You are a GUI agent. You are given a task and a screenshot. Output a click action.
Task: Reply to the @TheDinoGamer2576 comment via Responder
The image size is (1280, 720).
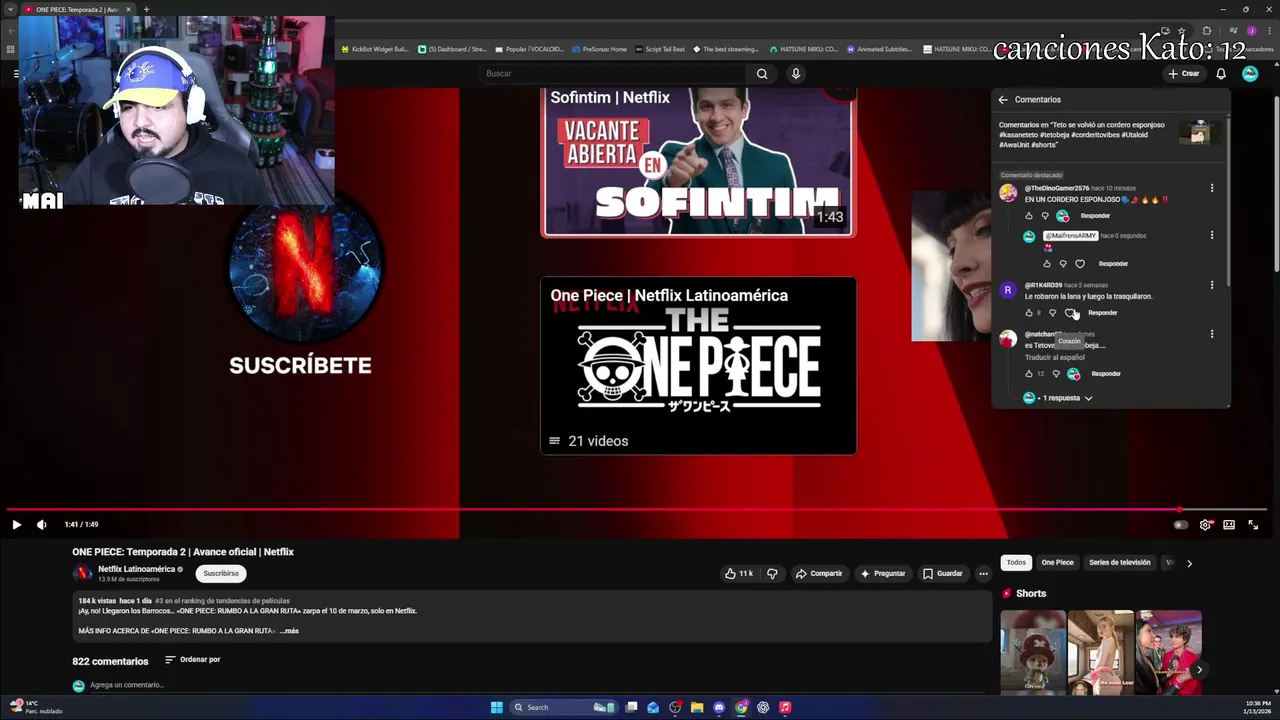1095,216
